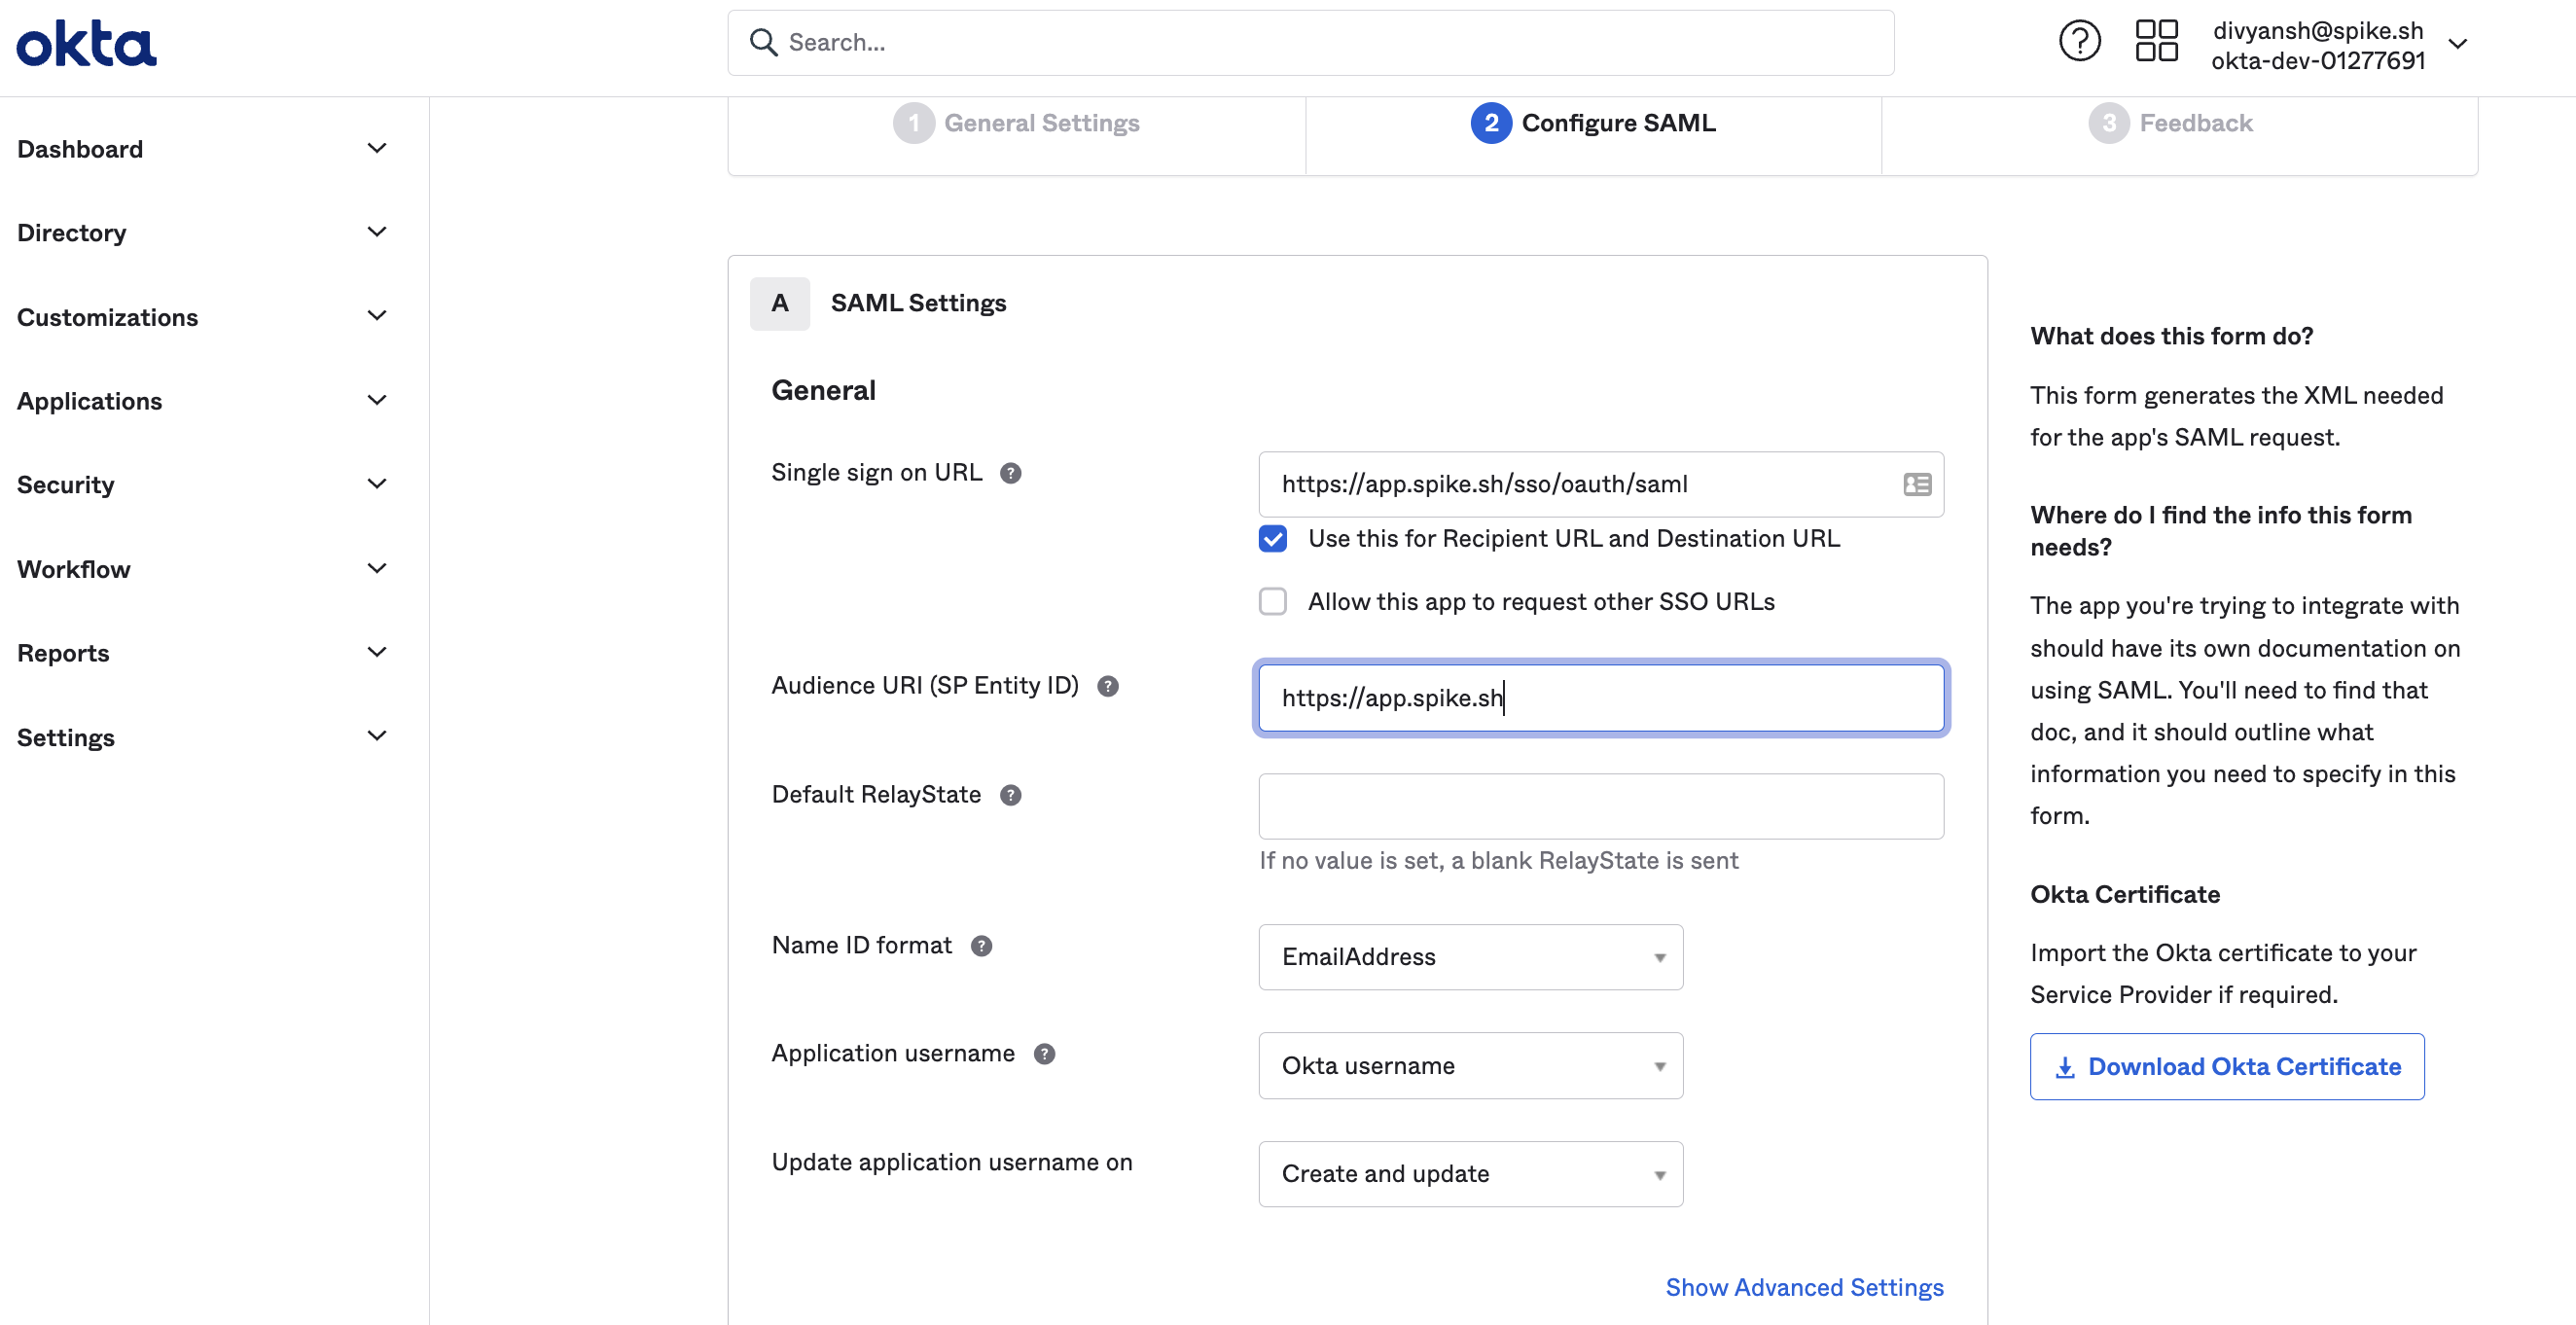Click the 'A' section badge beside SAML Settings
The width and height of the screenshot is (2576, 1325).
[x=780, y=303]
